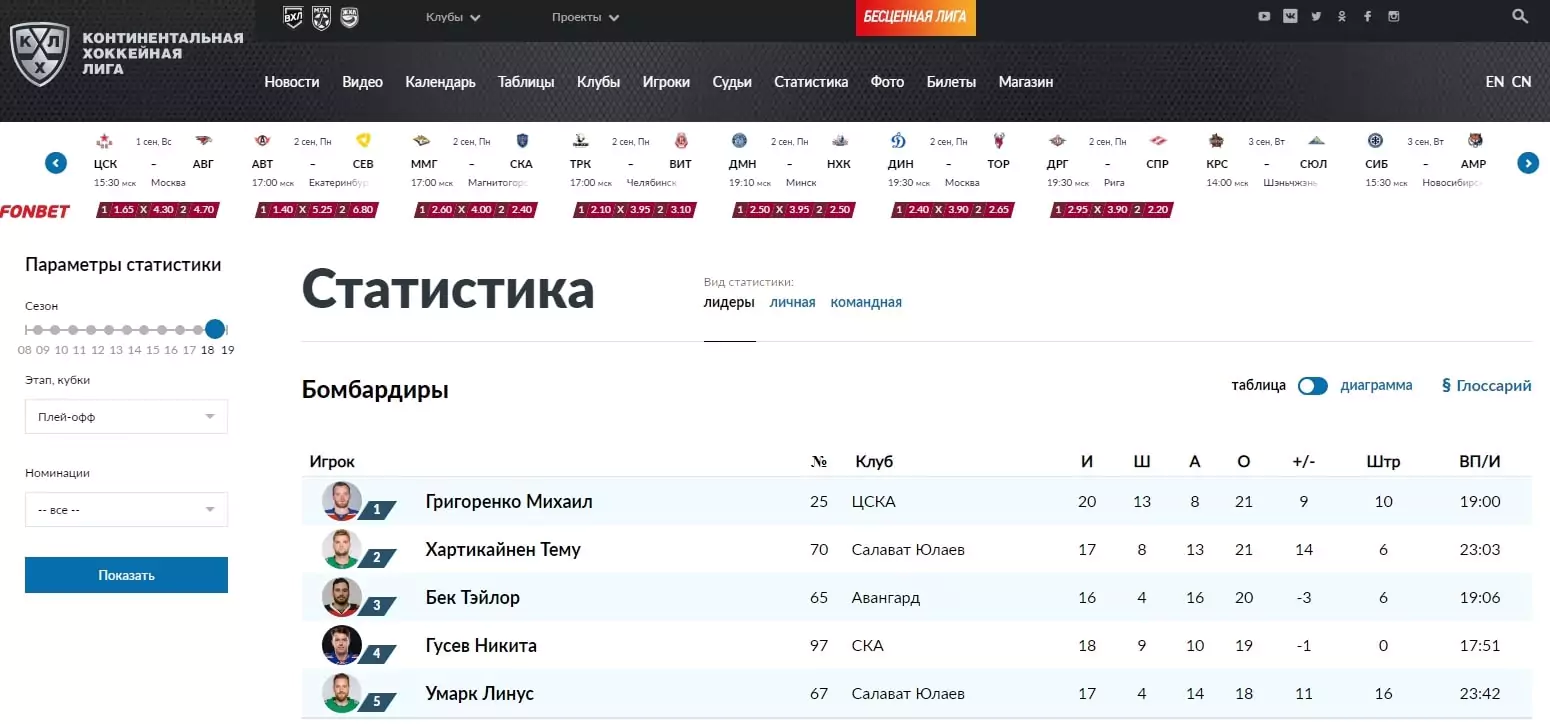Viewport: 1550px width, 724px height.
Task: Open the VHL league icon
Action: pyautogui.click(x=293, y=17)
